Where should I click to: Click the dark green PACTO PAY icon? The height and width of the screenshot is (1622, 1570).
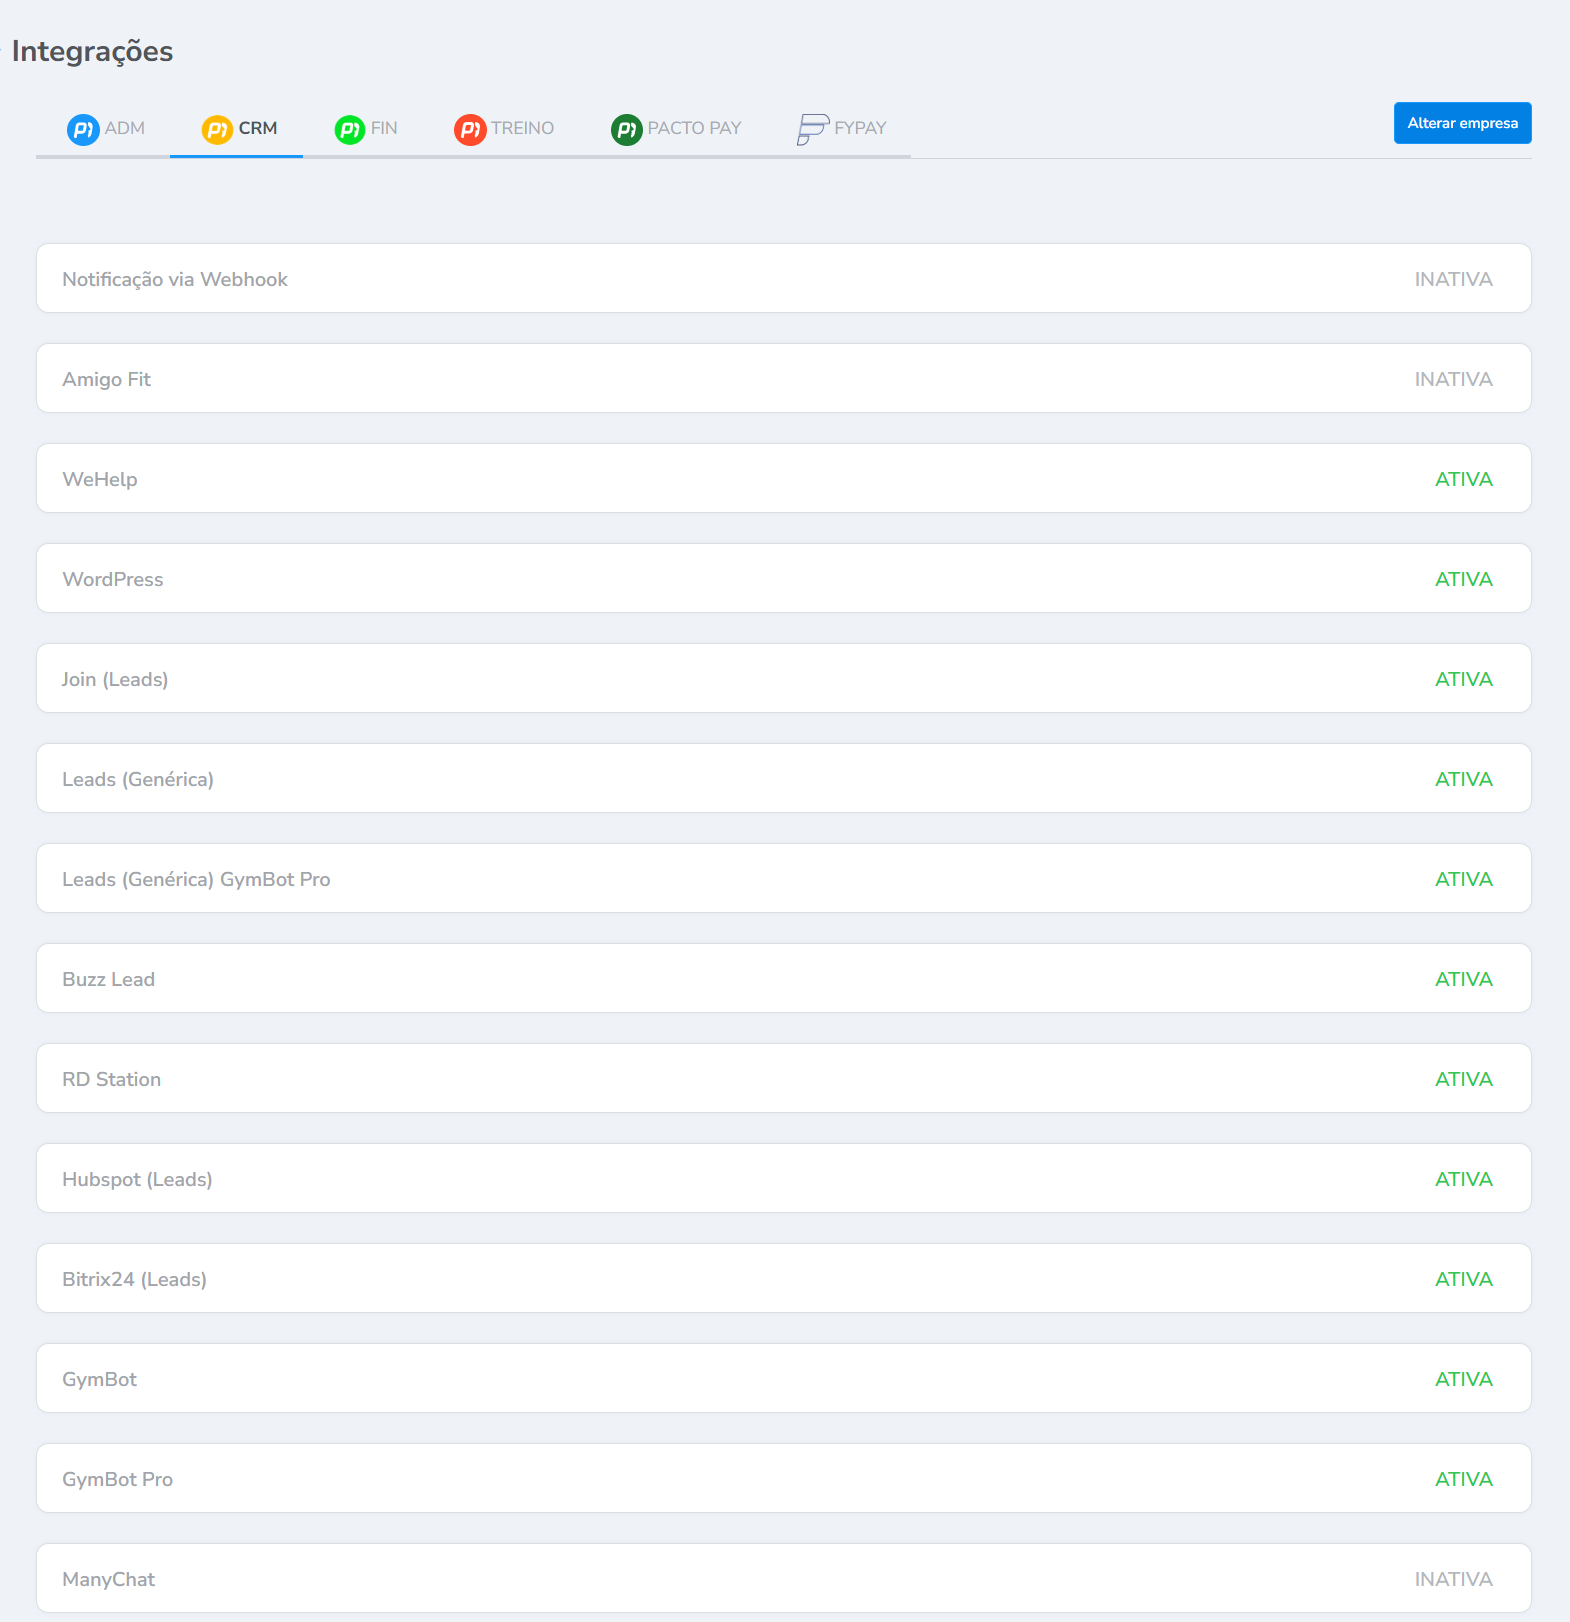pos(627,129)
